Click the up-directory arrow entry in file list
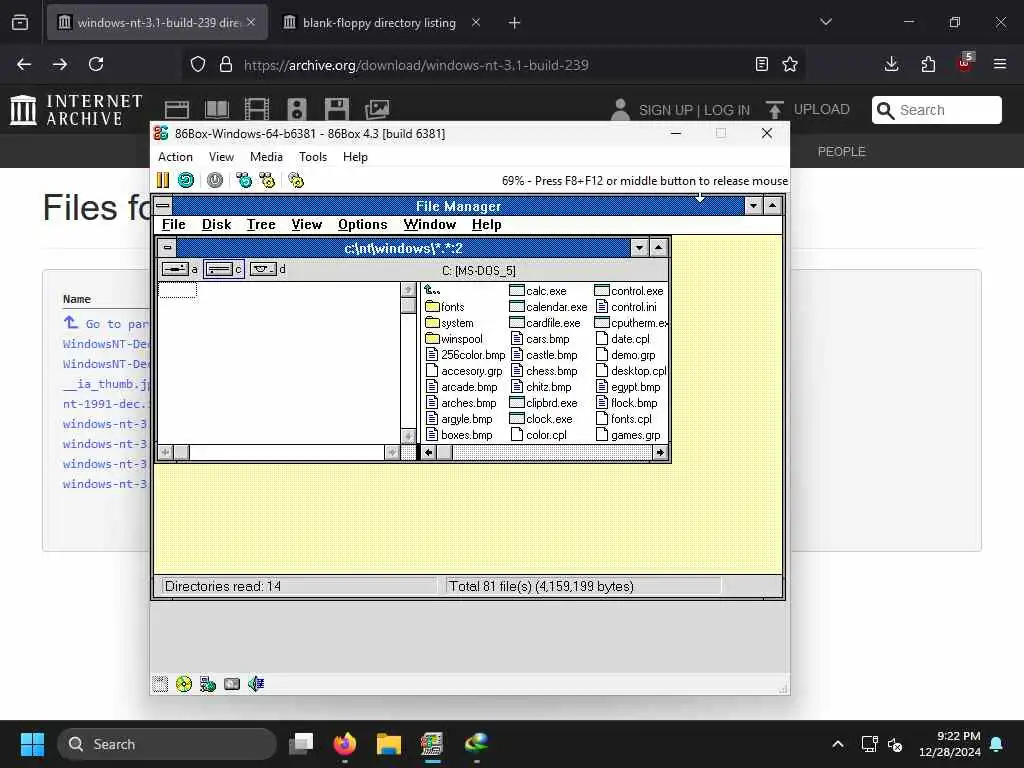The height and width of the screenshot is (768, 1024). (432, 290)
